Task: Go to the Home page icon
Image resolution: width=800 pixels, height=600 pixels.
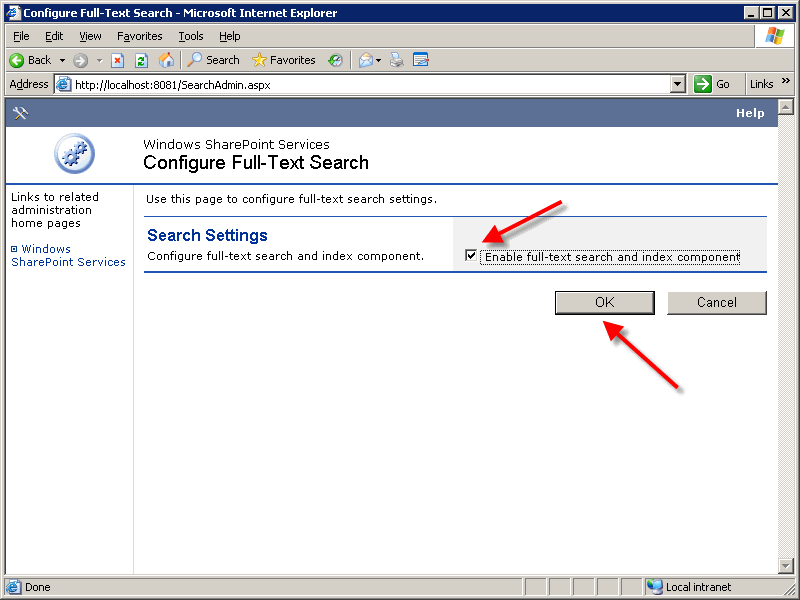Action: click(x=166, y=60)
